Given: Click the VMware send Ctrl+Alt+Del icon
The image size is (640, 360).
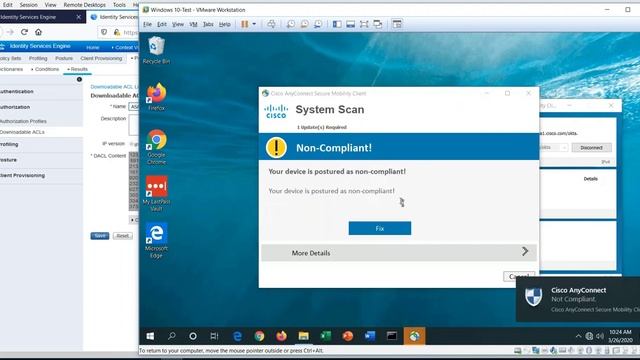Looking at the screenshot, I should click(271, 24).
